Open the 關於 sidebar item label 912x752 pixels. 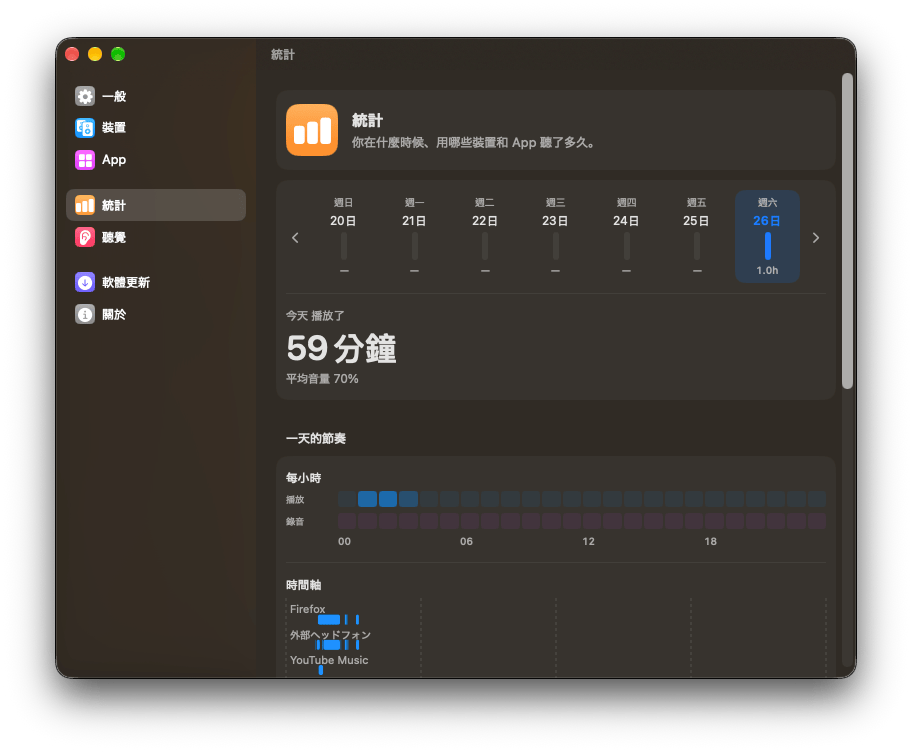pyautogui.click(x=114, y=314)
